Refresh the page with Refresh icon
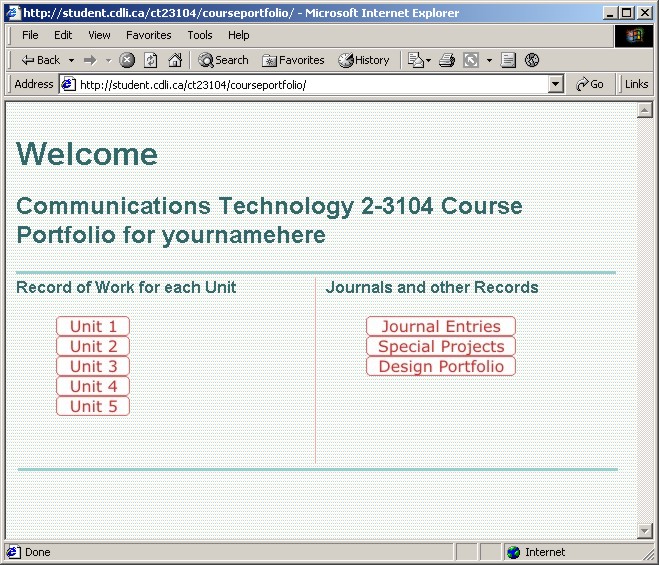The width and height of the screenshot is (659, 565). (150, 60)
